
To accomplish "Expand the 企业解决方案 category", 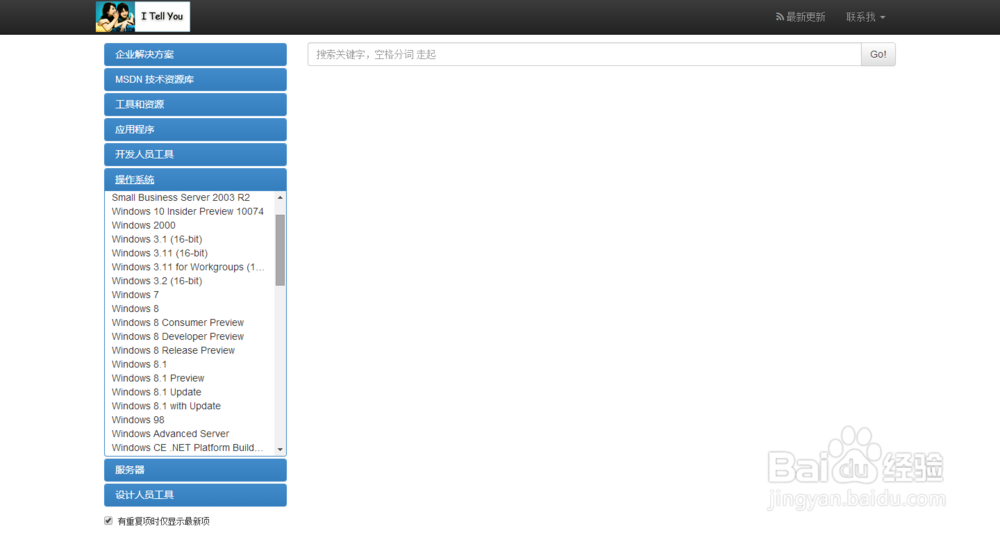I will [195, 55].
